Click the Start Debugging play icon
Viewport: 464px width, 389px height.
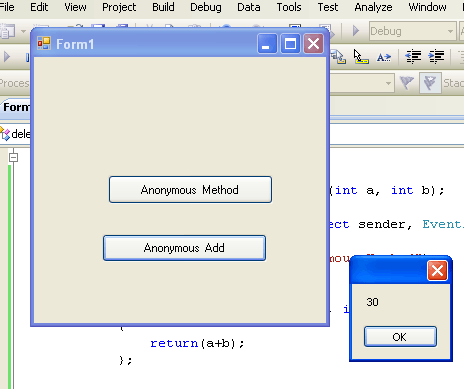[356, 31]
